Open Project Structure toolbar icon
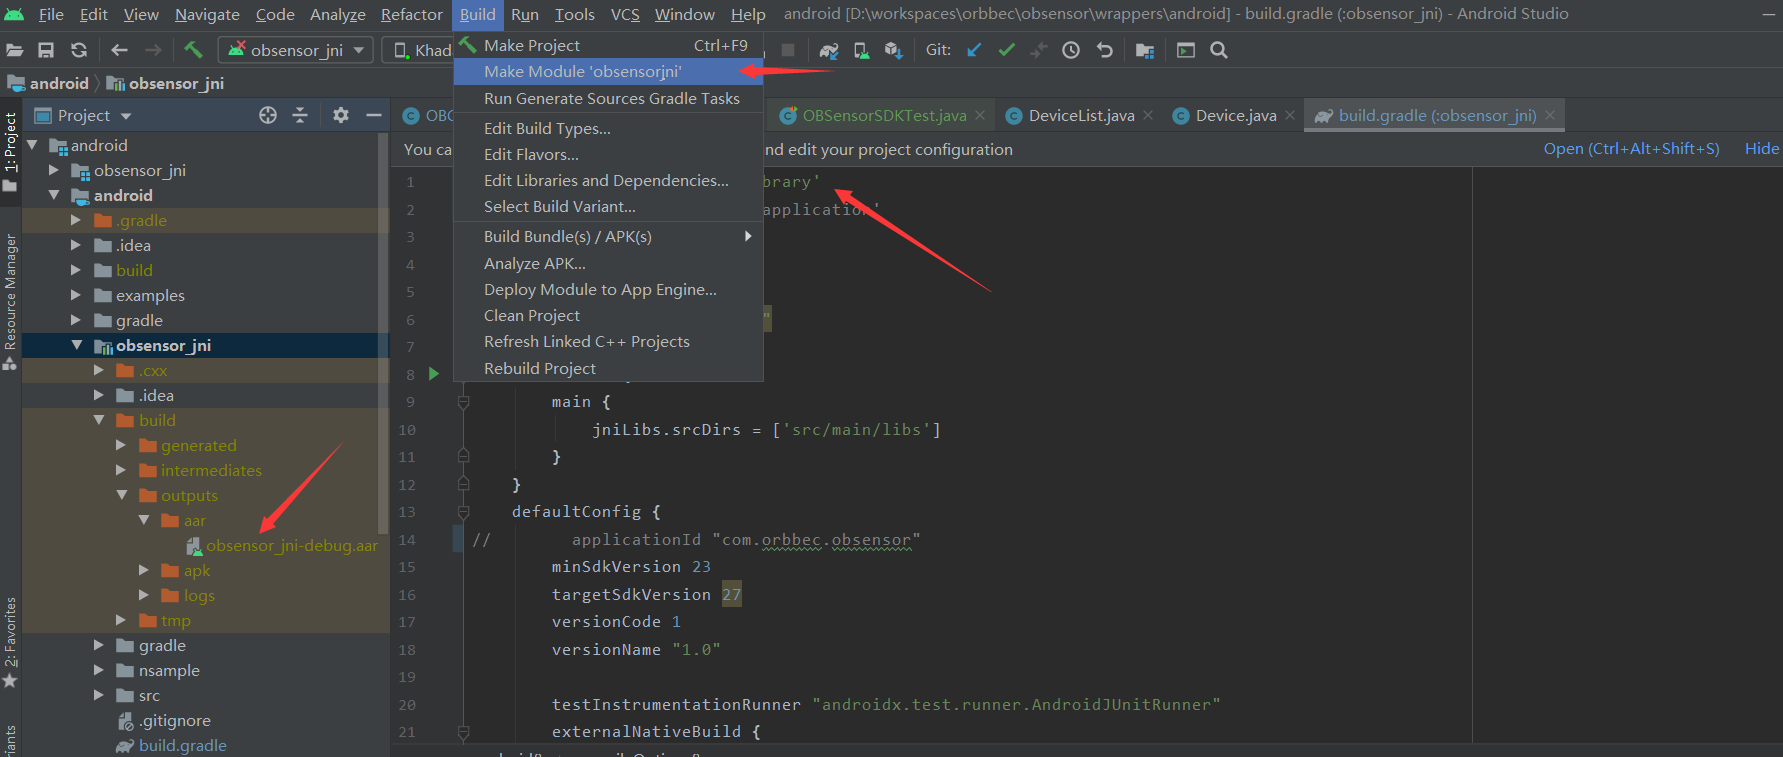This screenshot has height=757, width=1783. 1145,50
